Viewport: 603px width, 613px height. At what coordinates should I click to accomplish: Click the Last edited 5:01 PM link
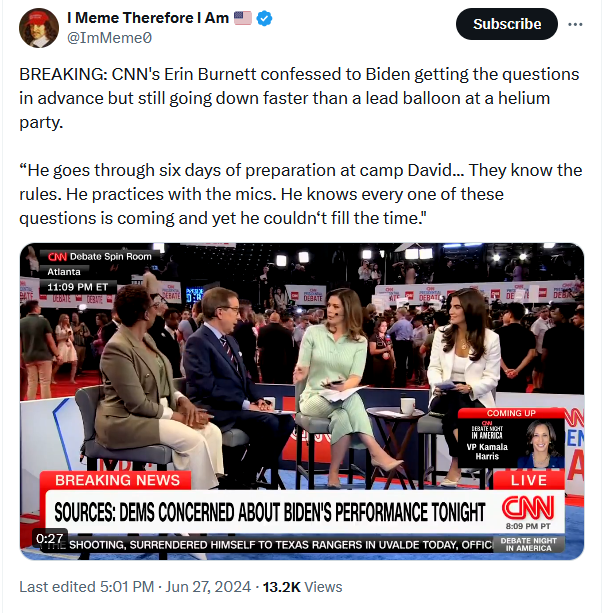86,587
